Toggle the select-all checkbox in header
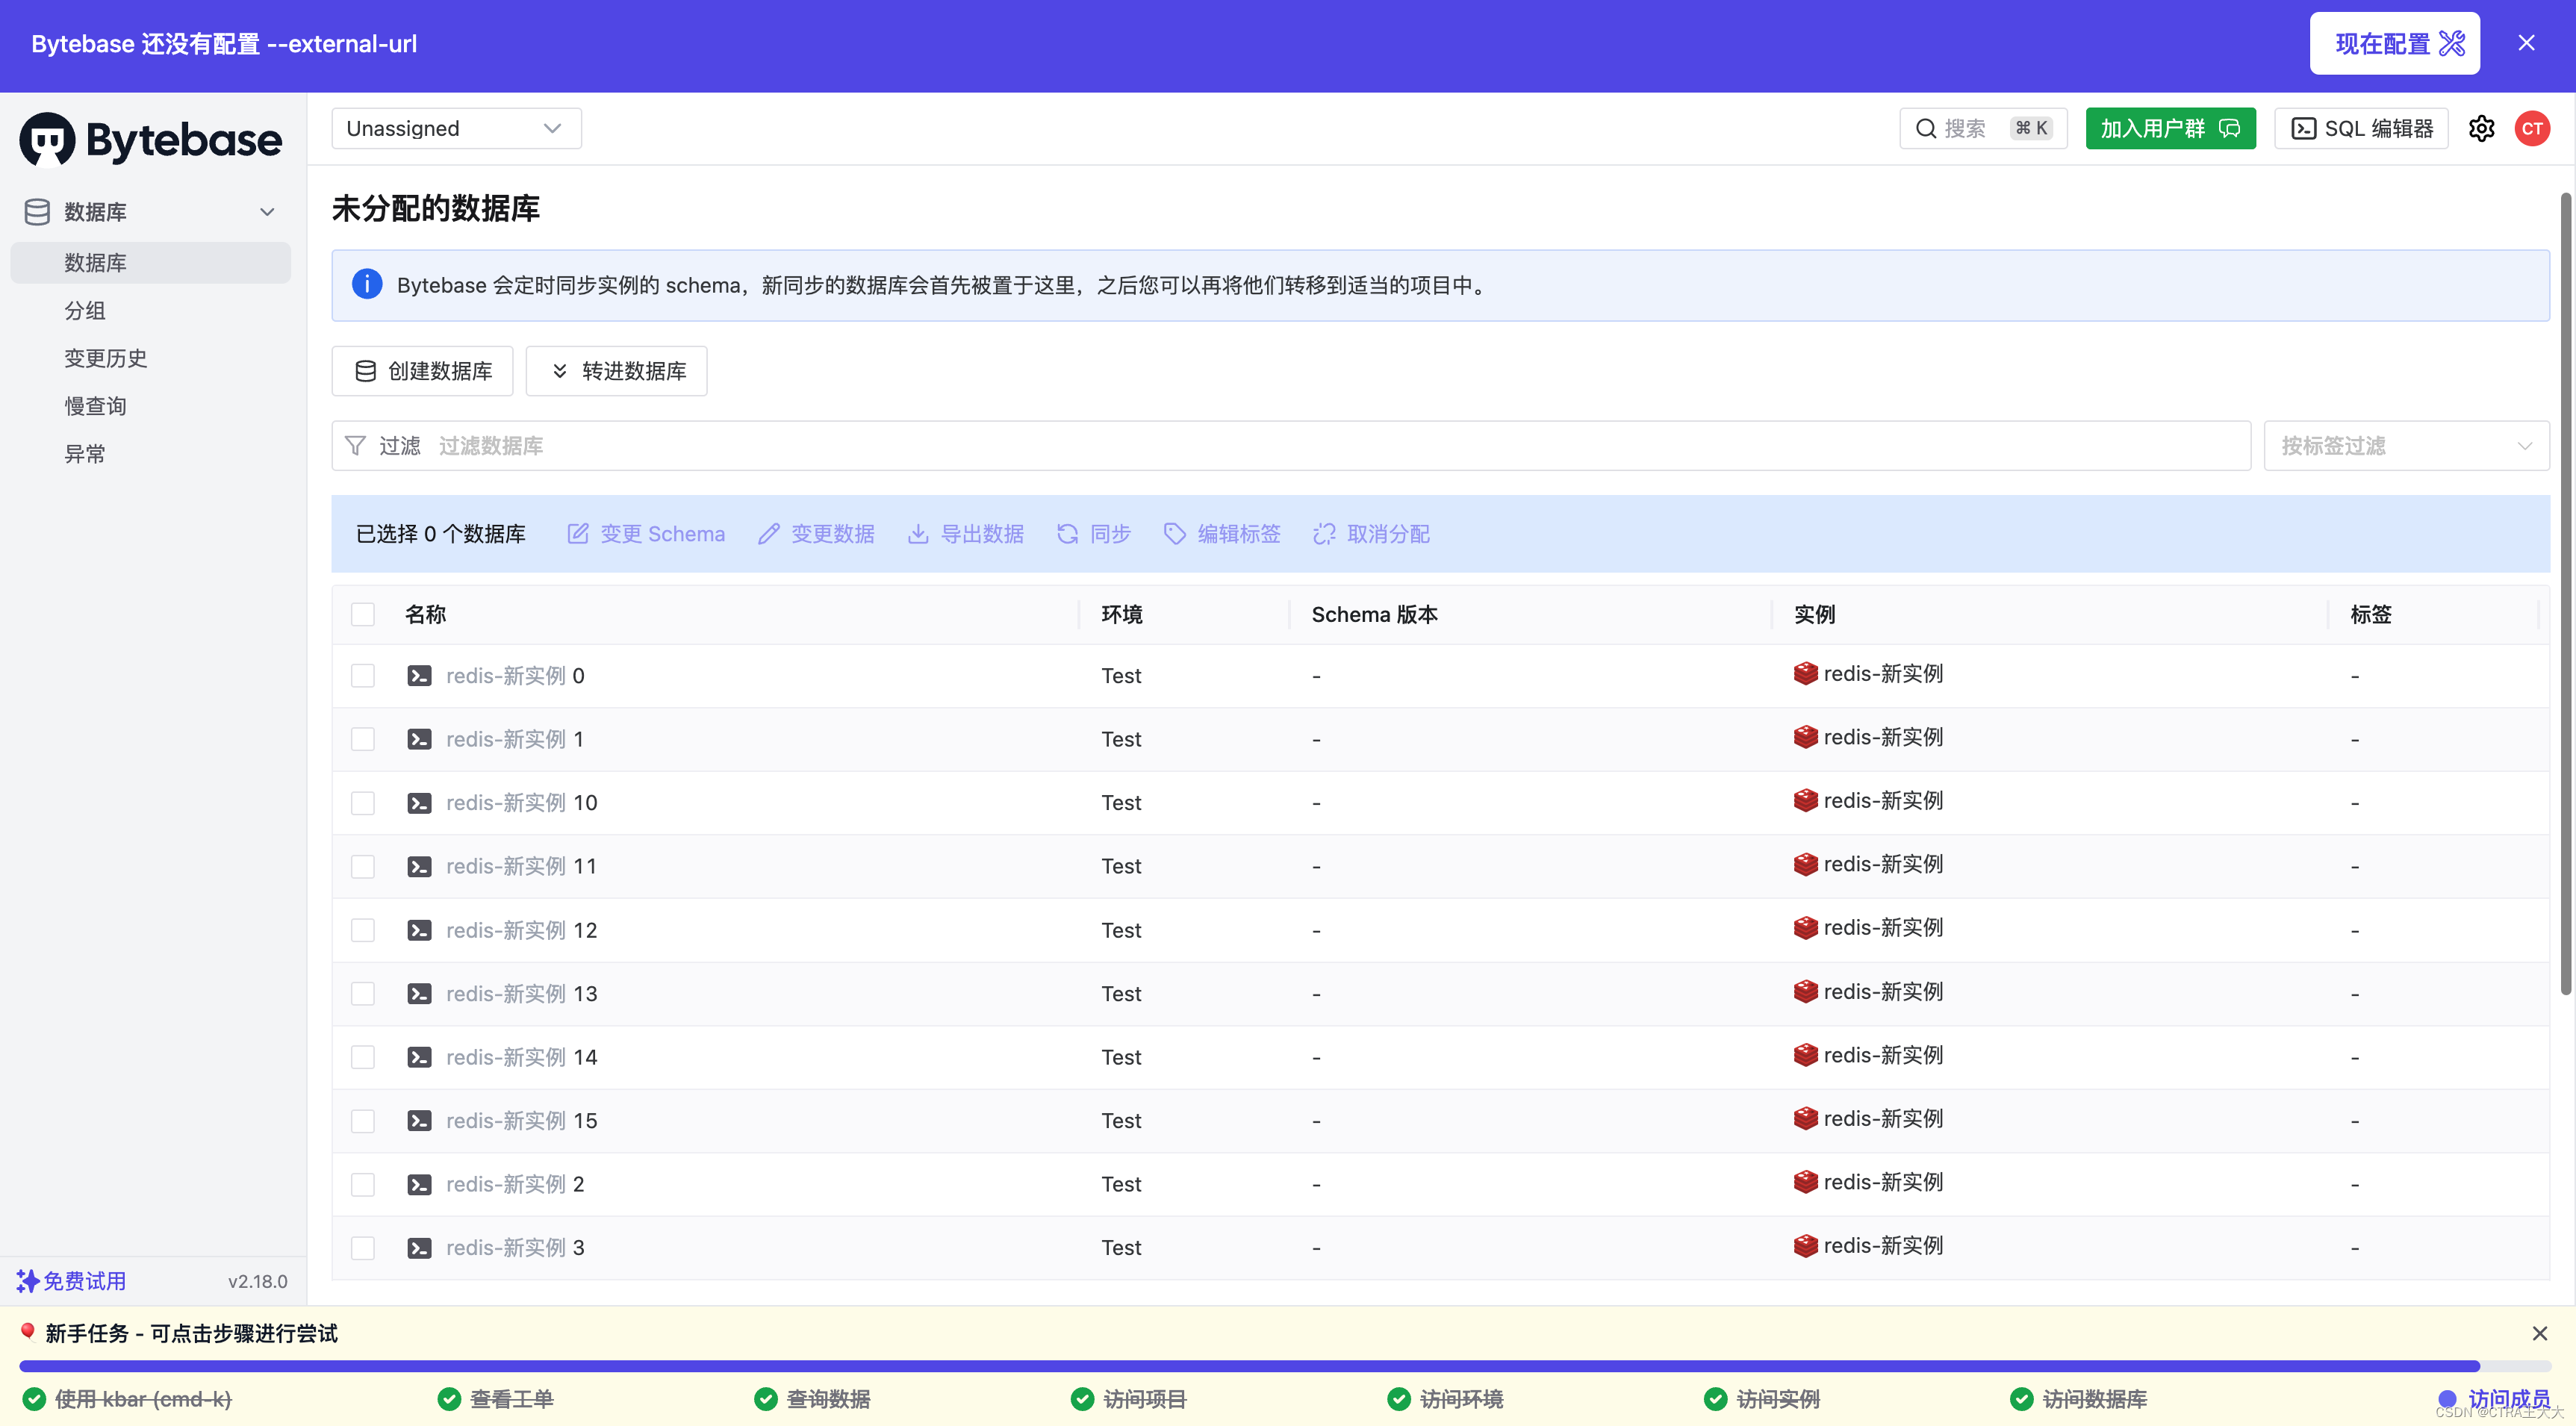The image size is (2576, 1426). 363,614
